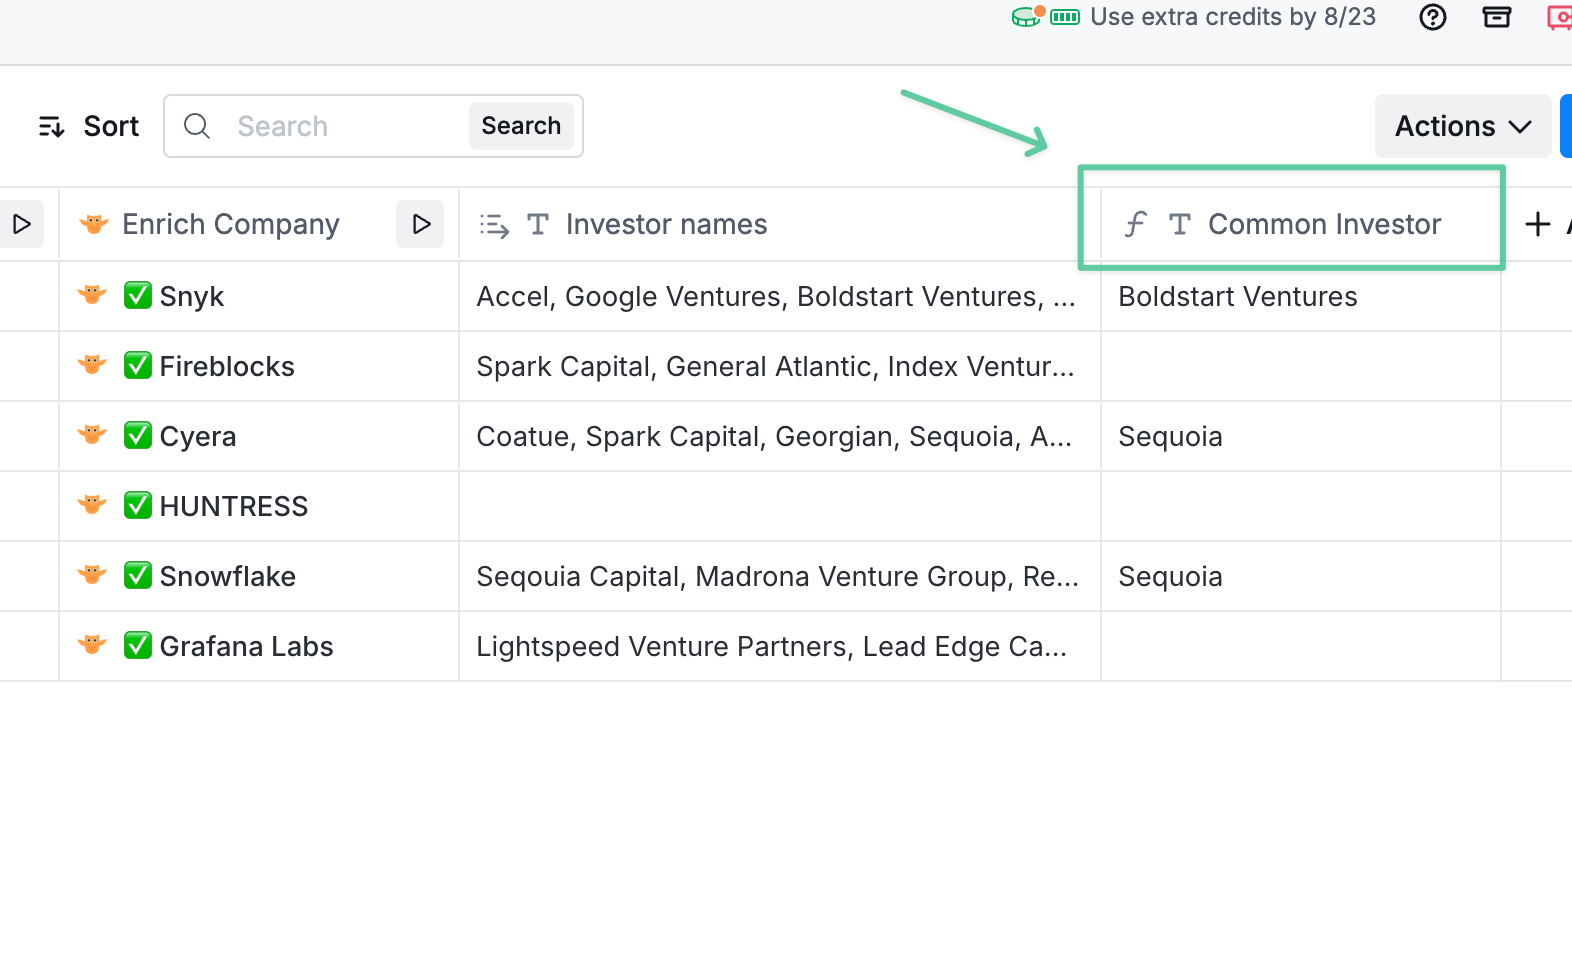
Task: Open the Spark Capital, General Atlantic investor cell
Action: click(x=780, y=366)
